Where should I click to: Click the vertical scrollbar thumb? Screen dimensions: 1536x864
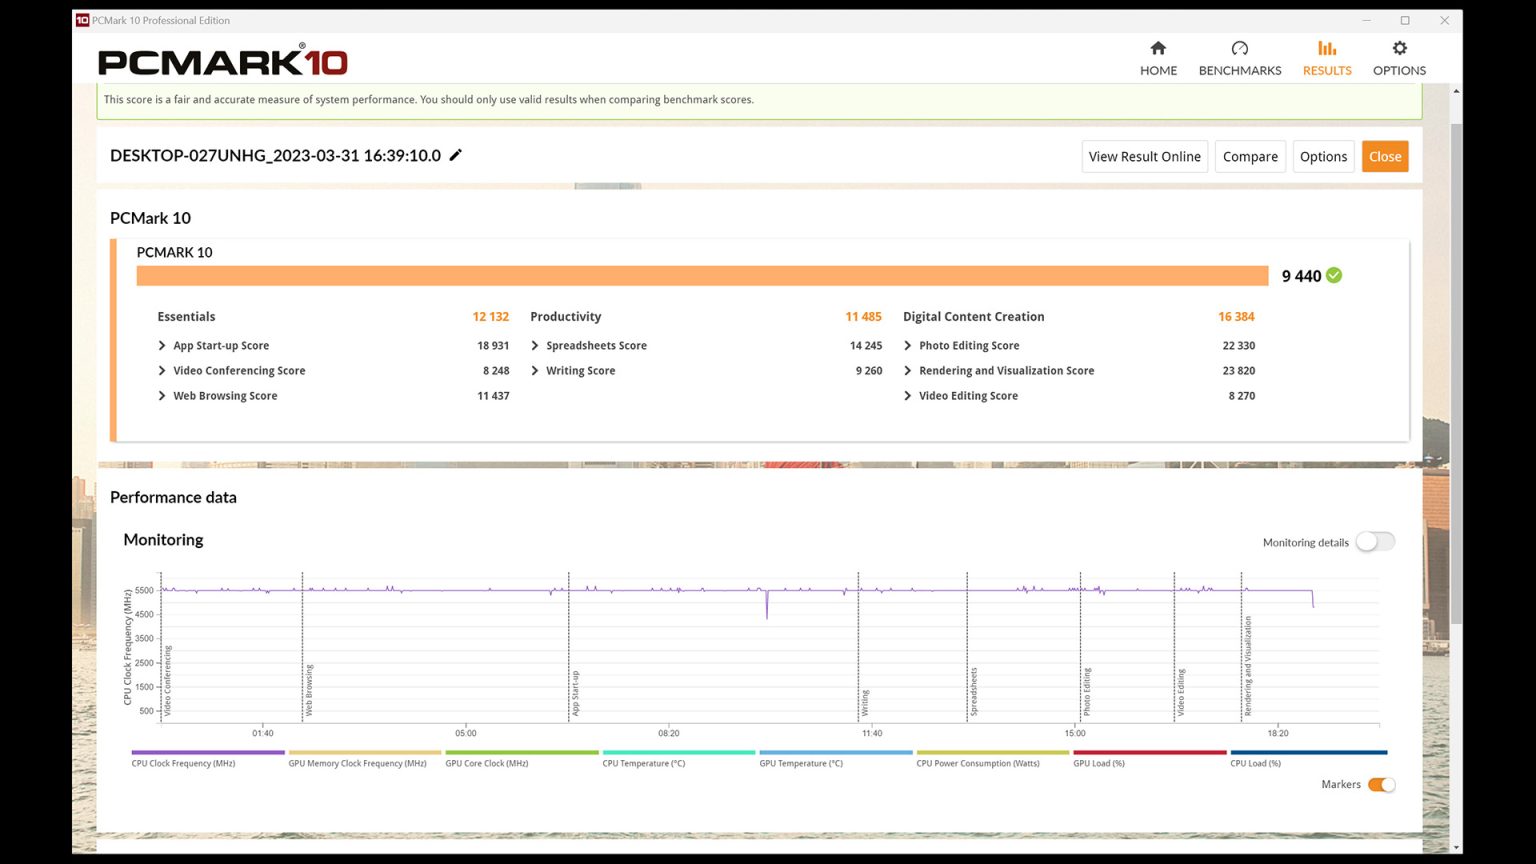pos(1456,375)
